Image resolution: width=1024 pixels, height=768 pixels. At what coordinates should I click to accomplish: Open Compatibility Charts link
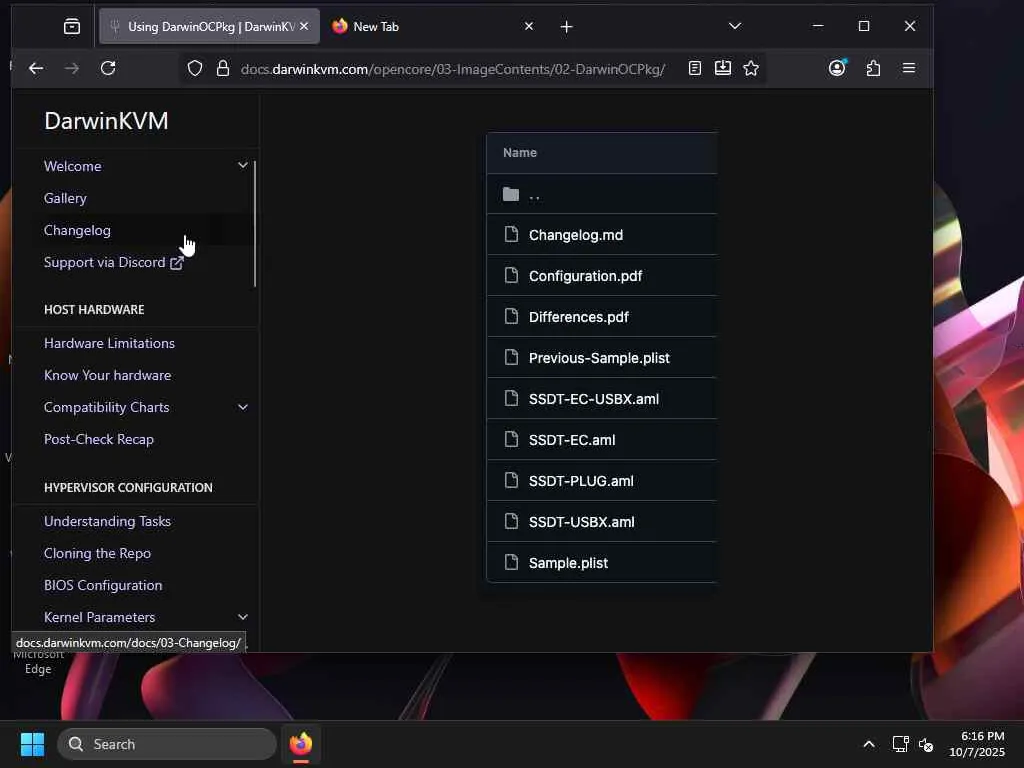click(x=106, y=407)
